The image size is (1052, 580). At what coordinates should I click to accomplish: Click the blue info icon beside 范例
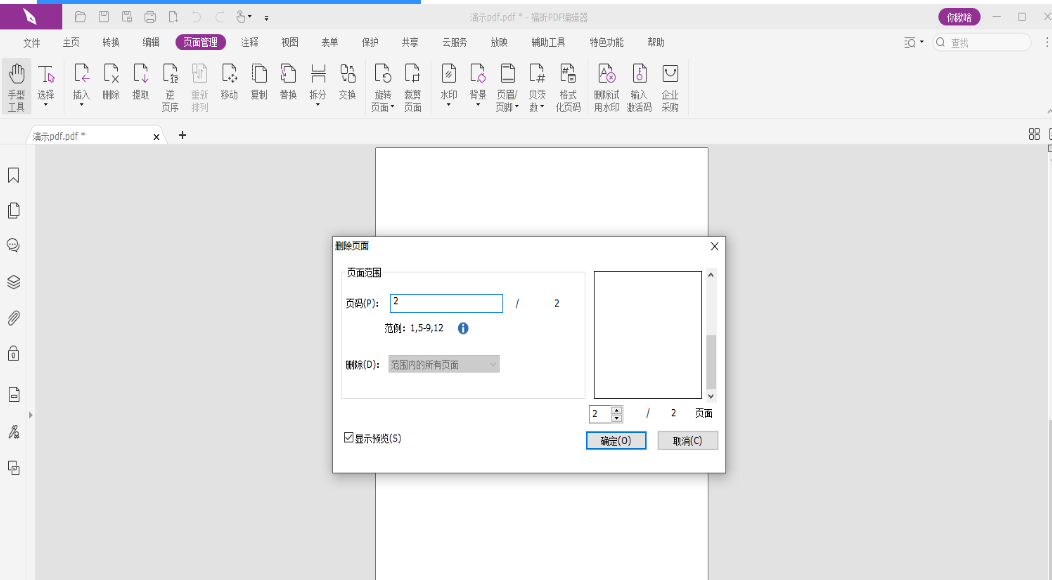[463, 328]
